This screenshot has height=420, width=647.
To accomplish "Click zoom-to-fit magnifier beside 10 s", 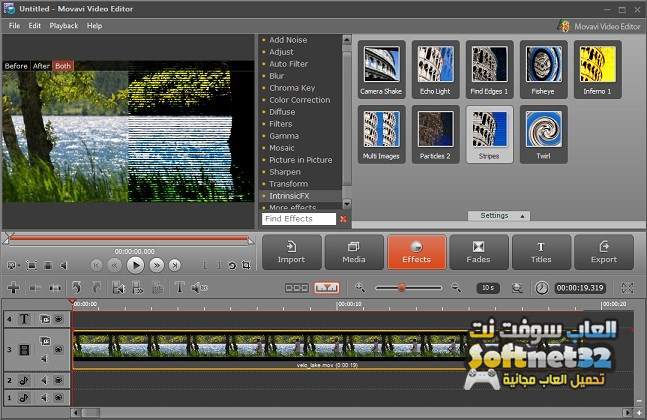I will point(517,288).
